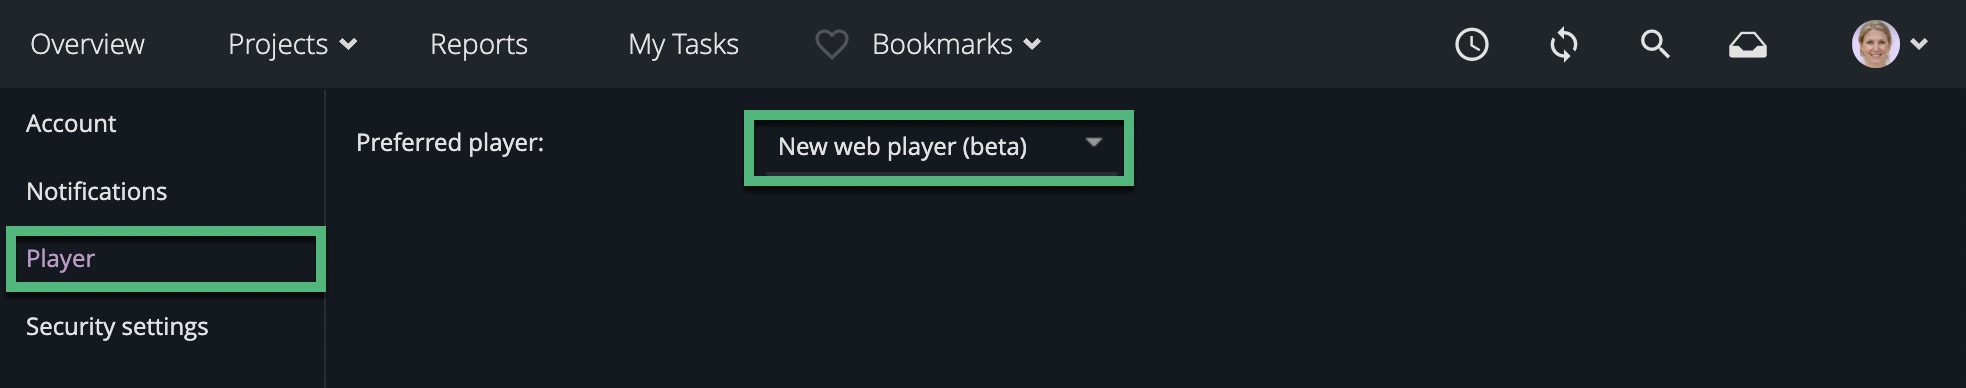Click the user avatar picture

1875,44
